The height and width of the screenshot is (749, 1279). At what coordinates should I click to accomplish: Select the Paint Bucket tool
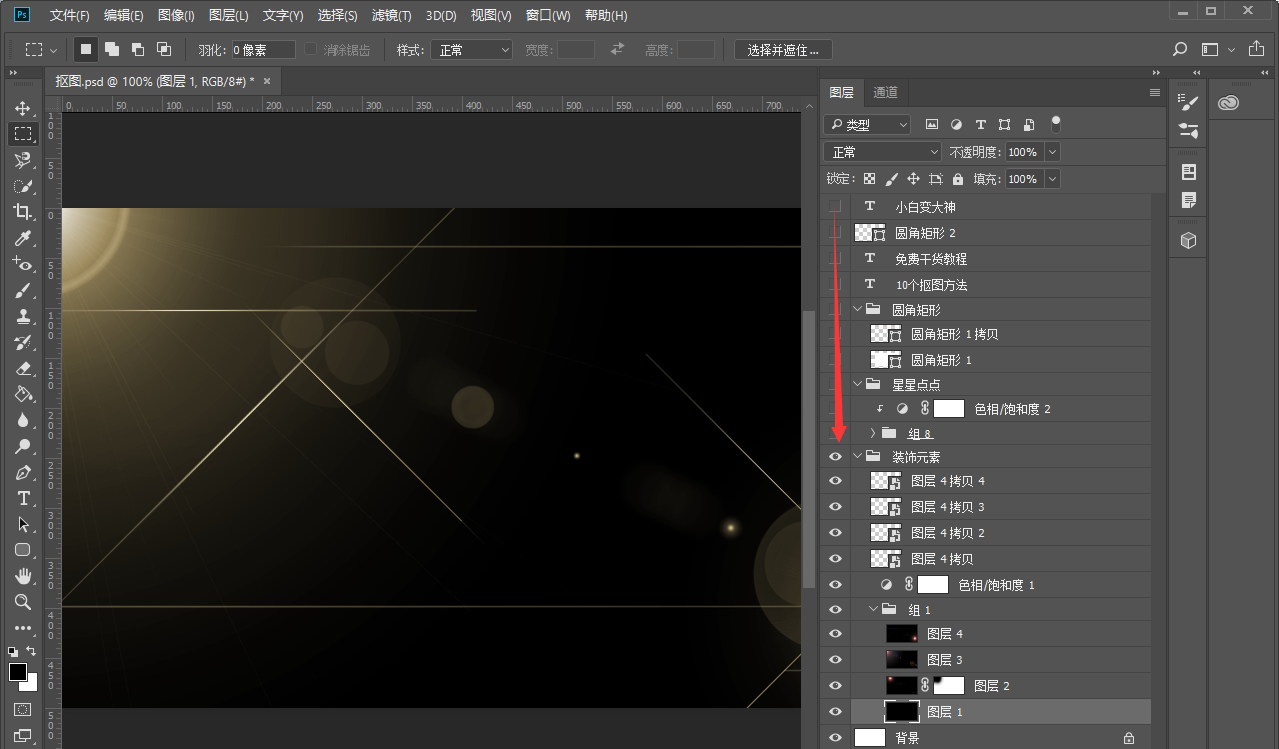click(22, 394)
